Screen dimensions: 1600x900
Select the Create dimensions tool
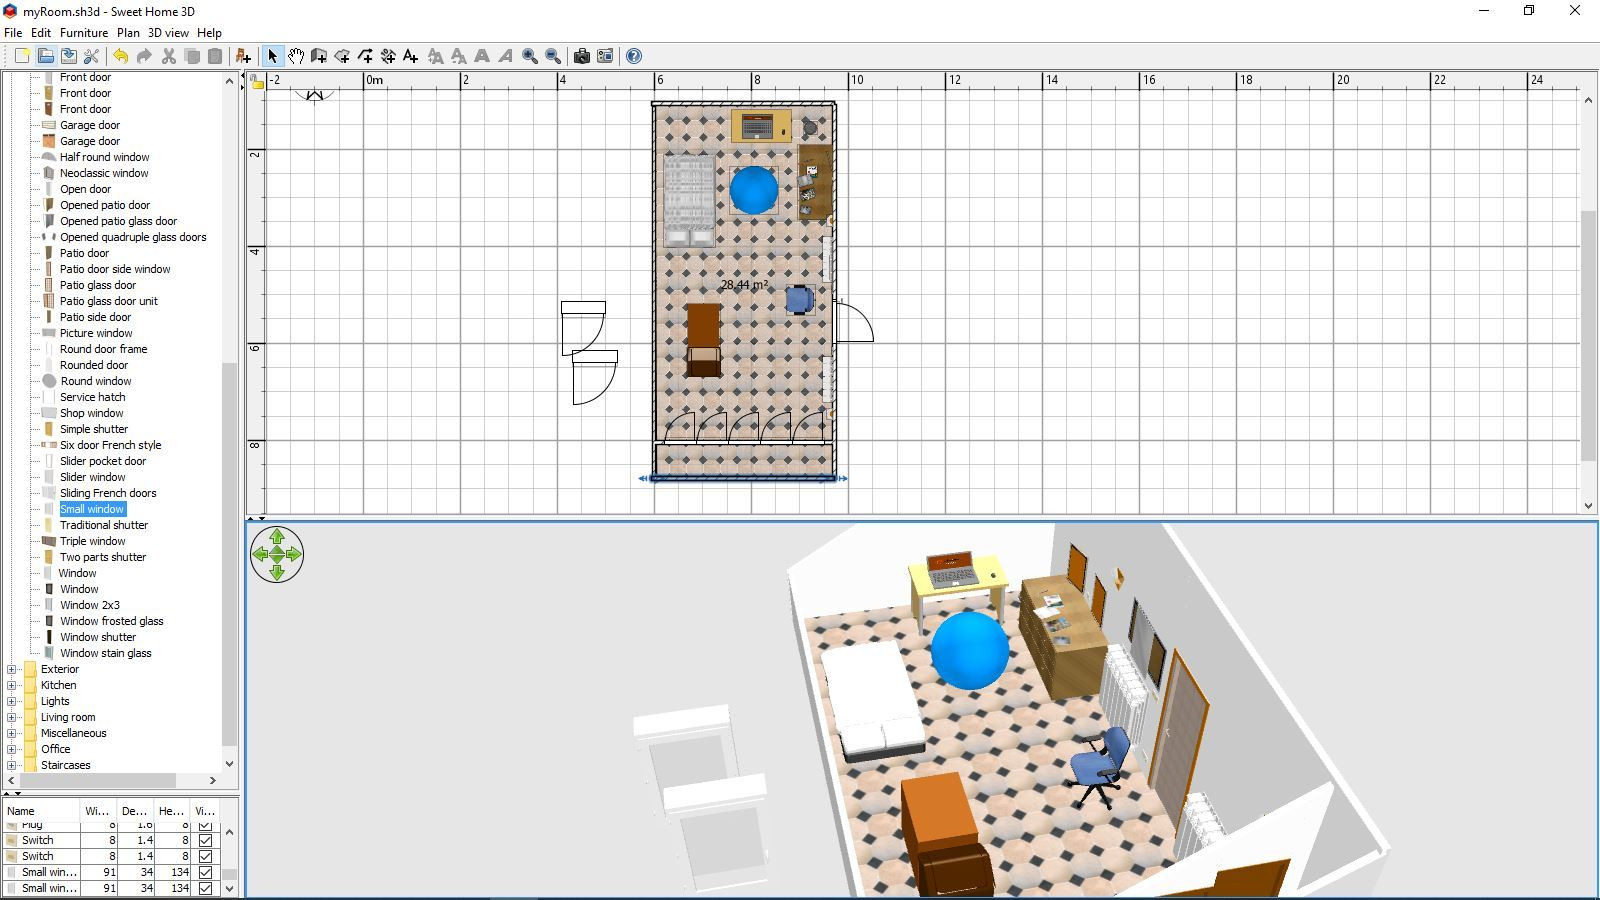click(x=388, y=56)
